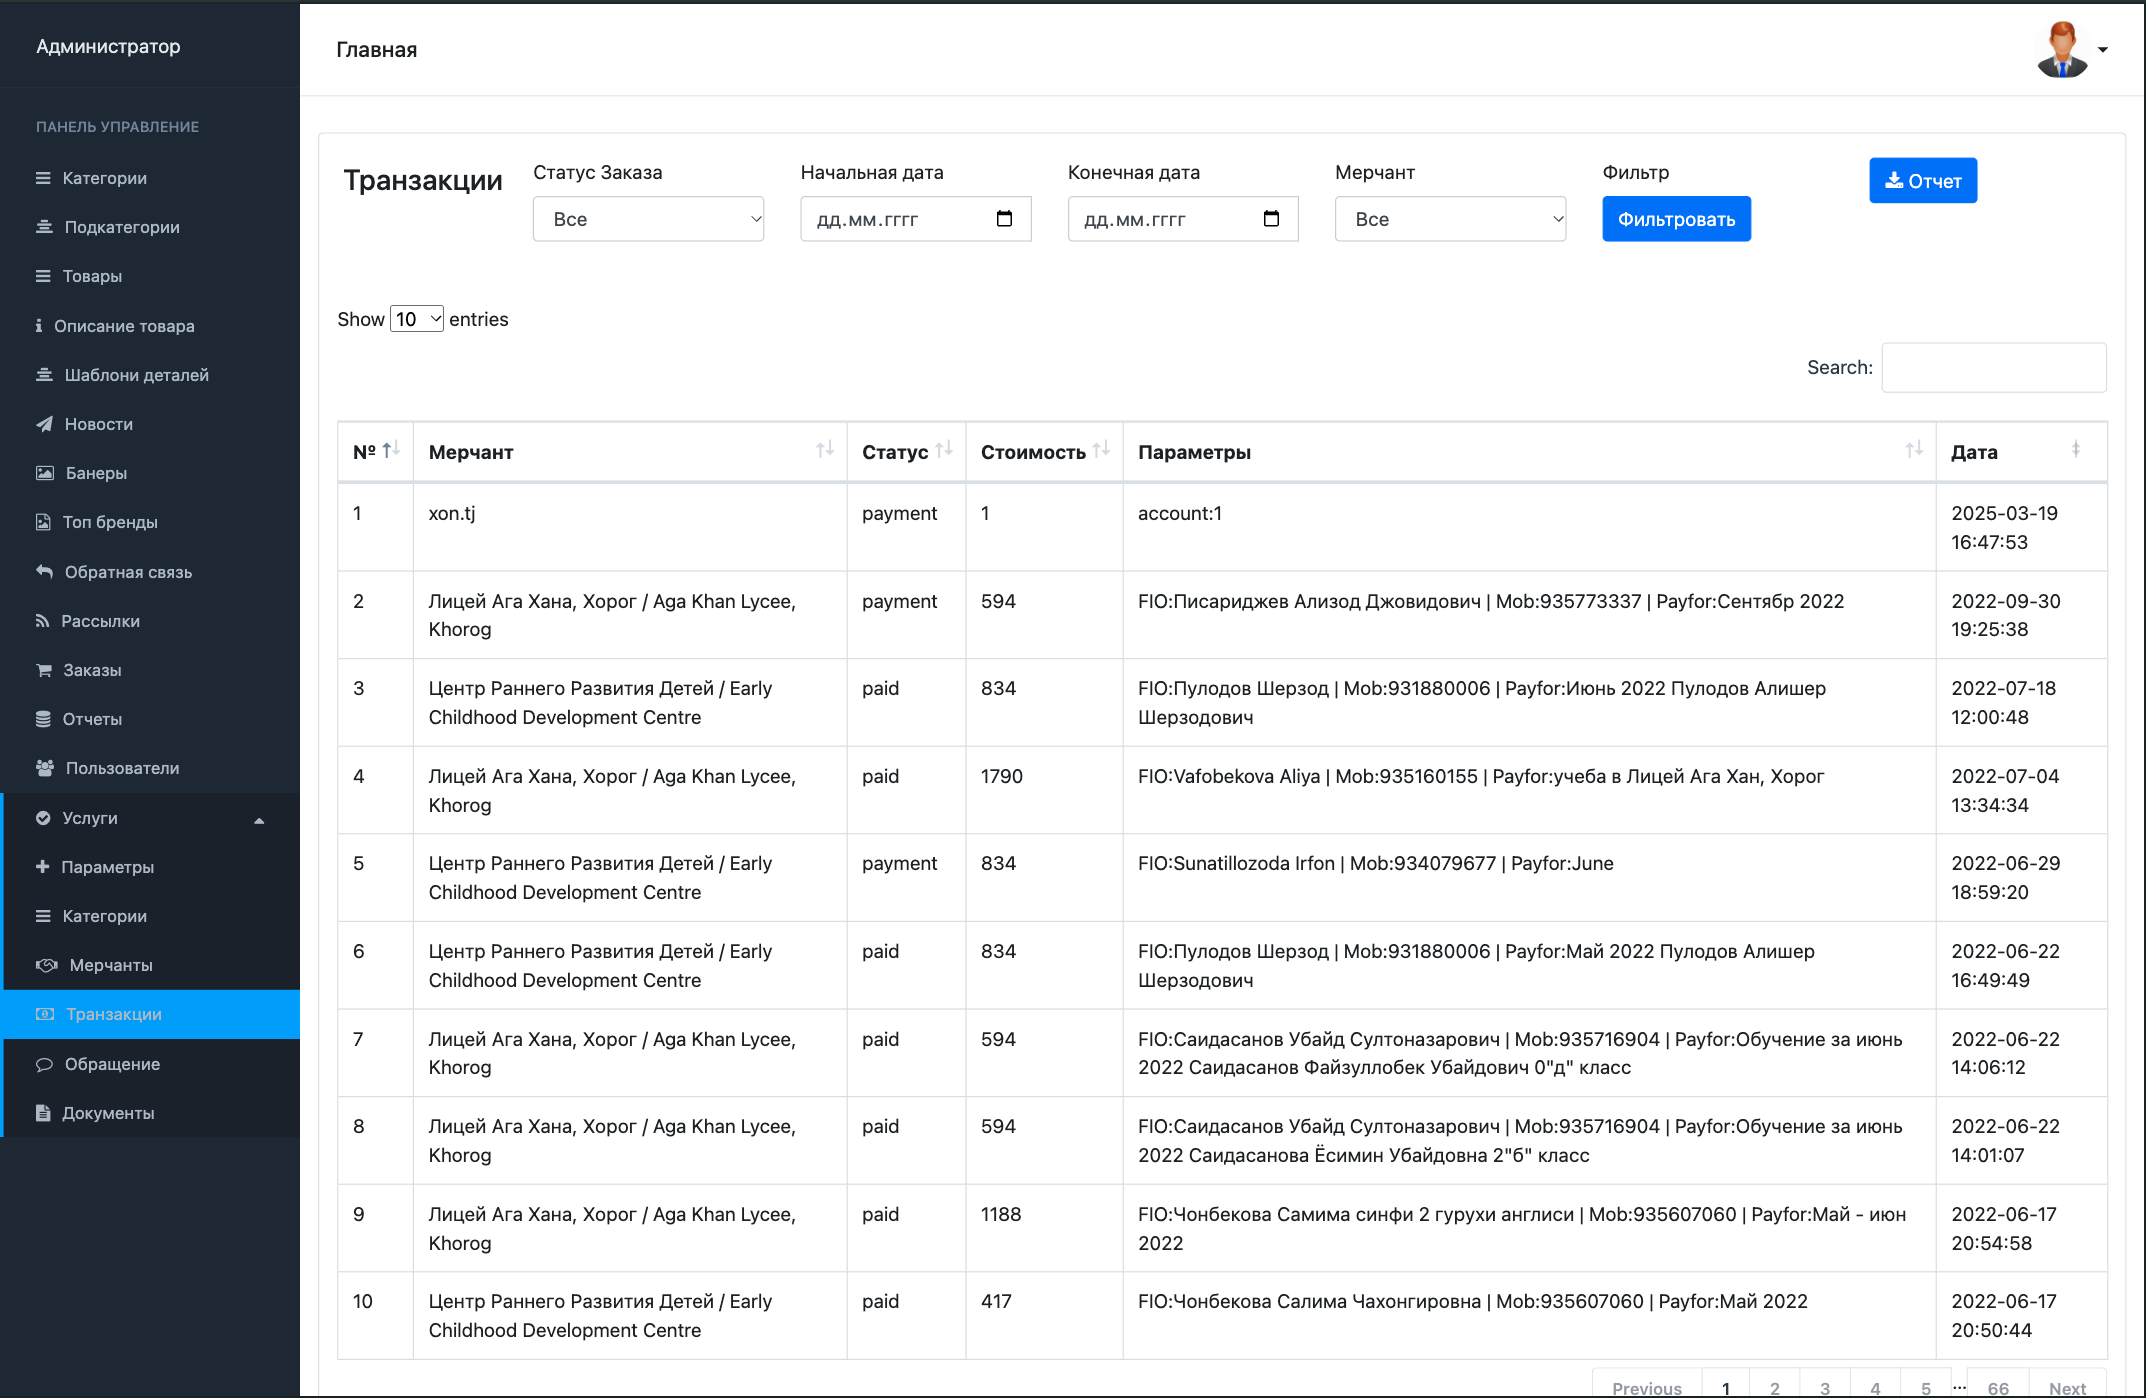
Task: Change the Show entries count dropdown
Action: pyautogui.click(x=417, y=319)
